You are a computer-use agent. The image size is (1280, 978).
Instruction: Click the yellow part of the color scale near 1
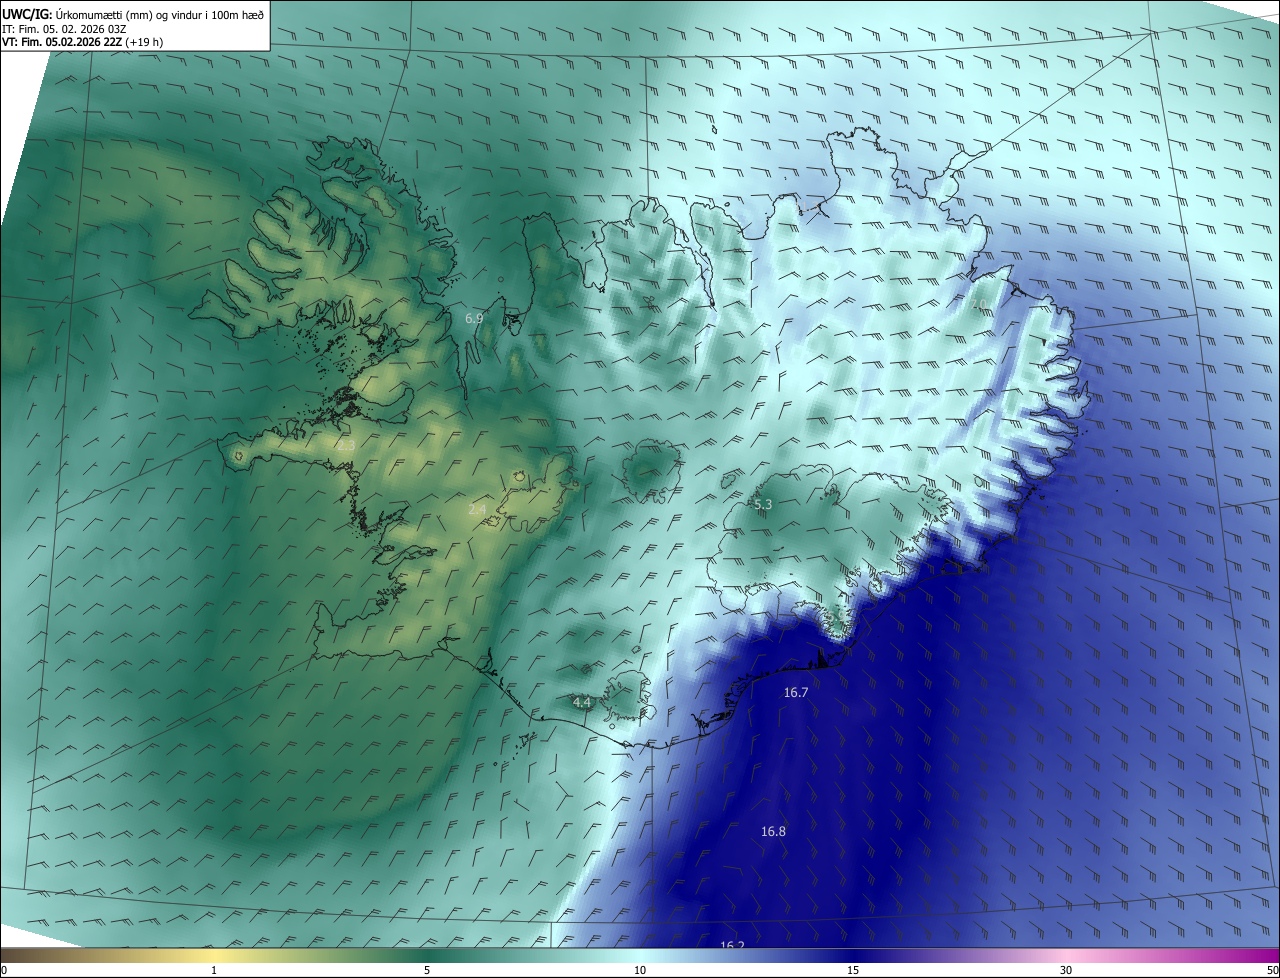click(x=214, y=956)
